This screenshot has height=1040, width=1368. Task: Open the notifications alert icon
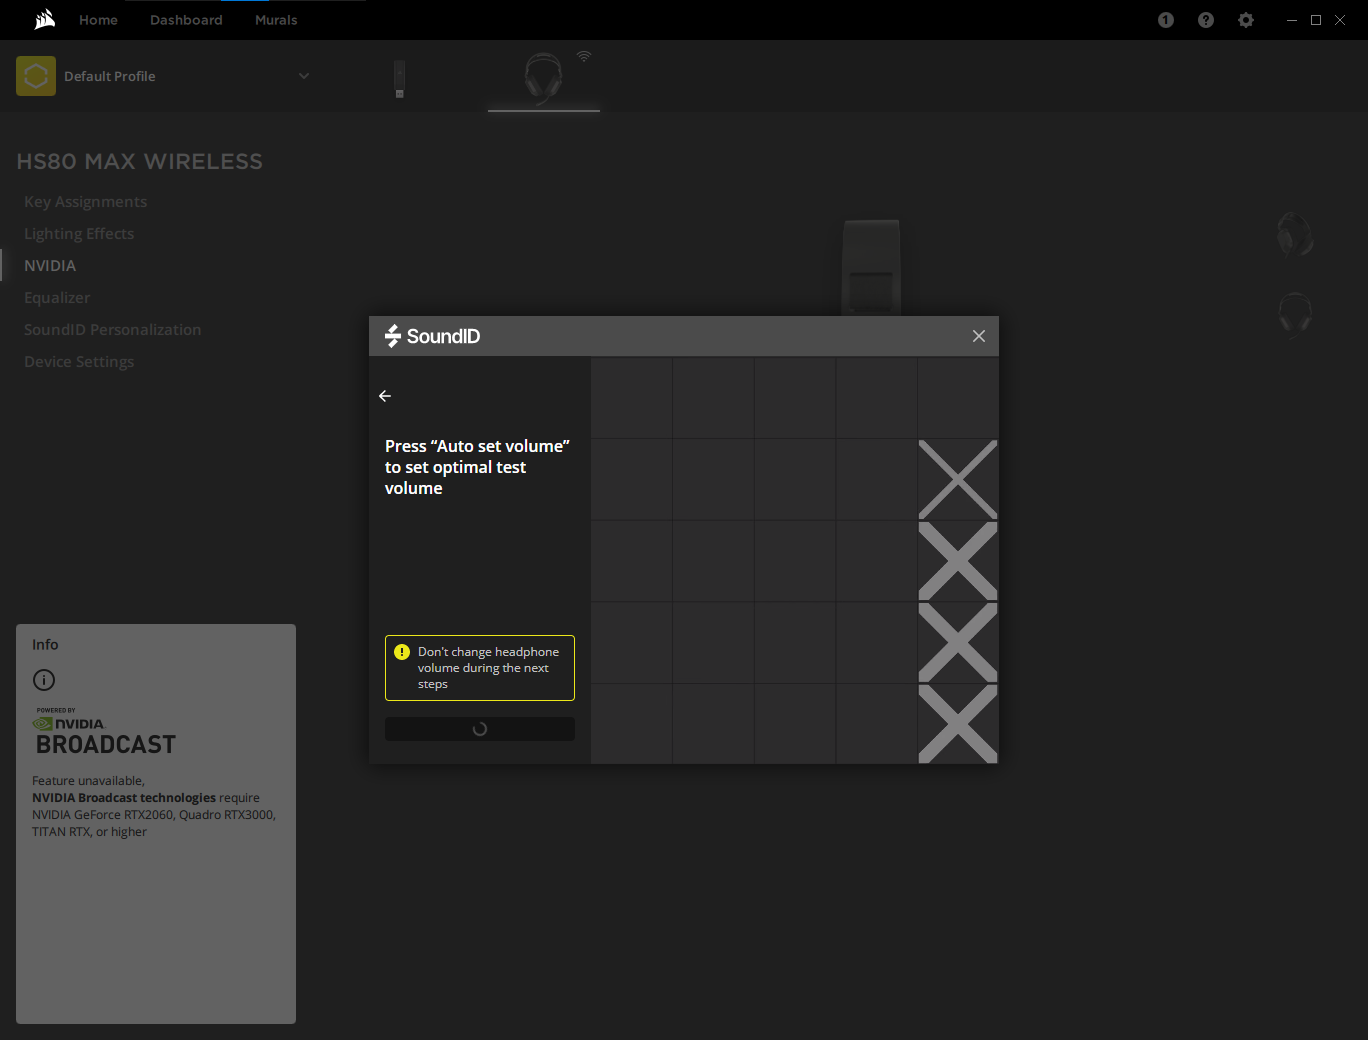(1166, 20)
